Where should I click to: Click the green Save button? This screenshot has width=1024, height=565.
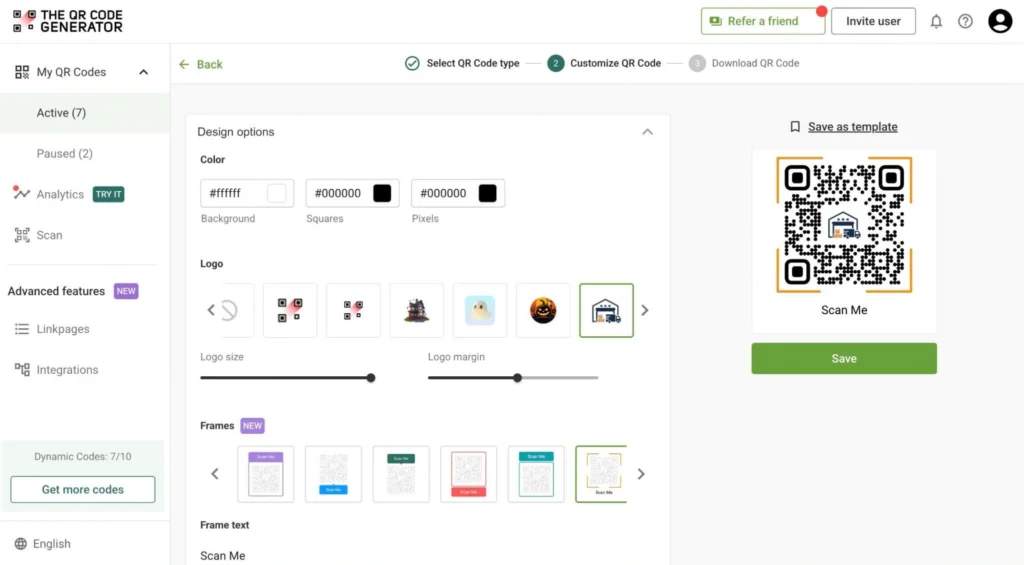pyautogui.click(x=844, y=359)
